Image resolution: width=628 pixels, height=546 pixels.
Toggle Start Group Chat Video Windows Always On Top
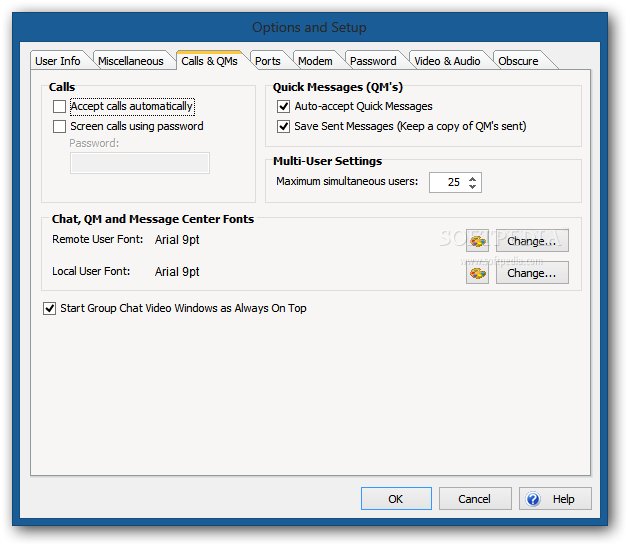49,308
